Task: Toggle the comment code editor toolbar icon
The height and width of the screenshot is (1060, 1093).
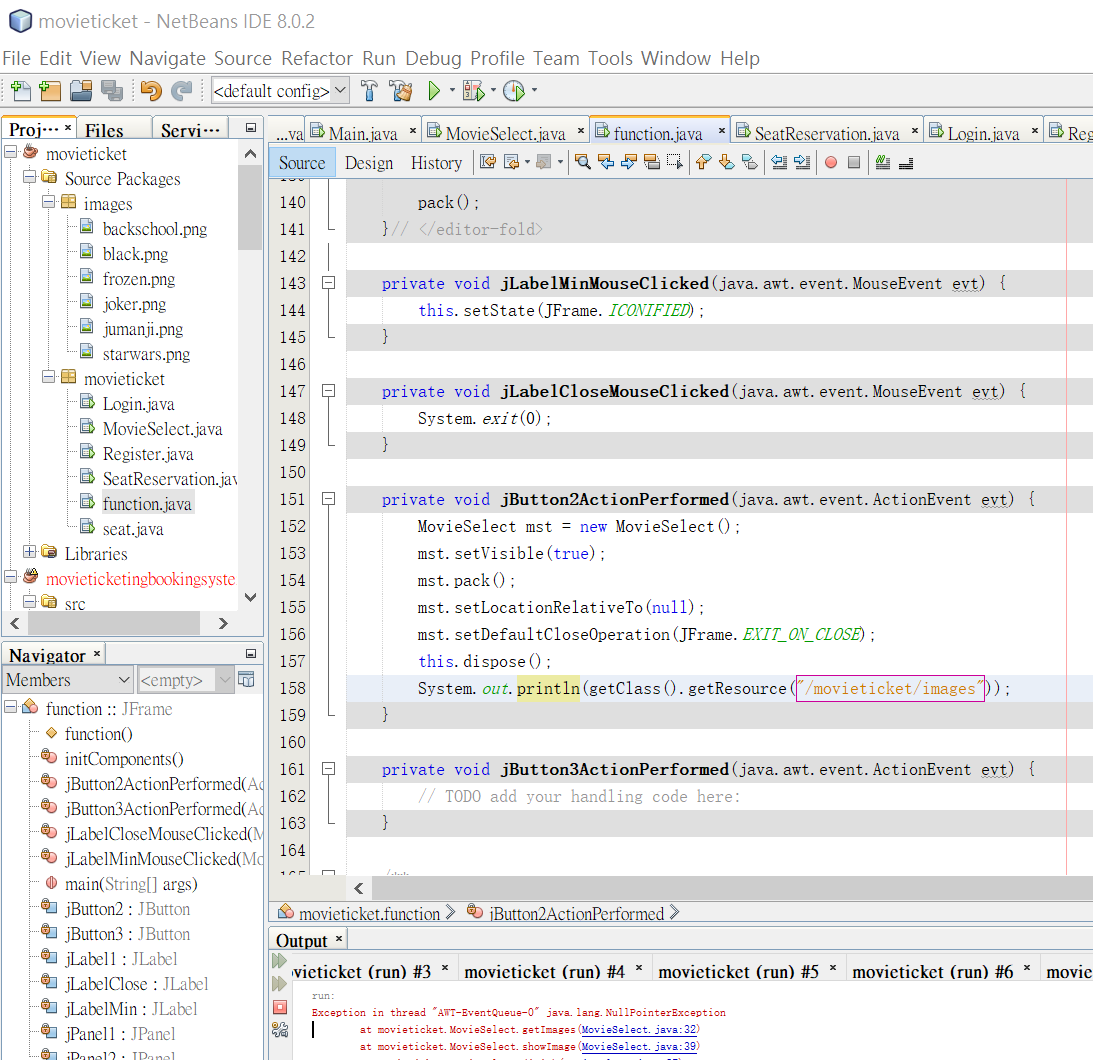Action: tap(882, 162)
